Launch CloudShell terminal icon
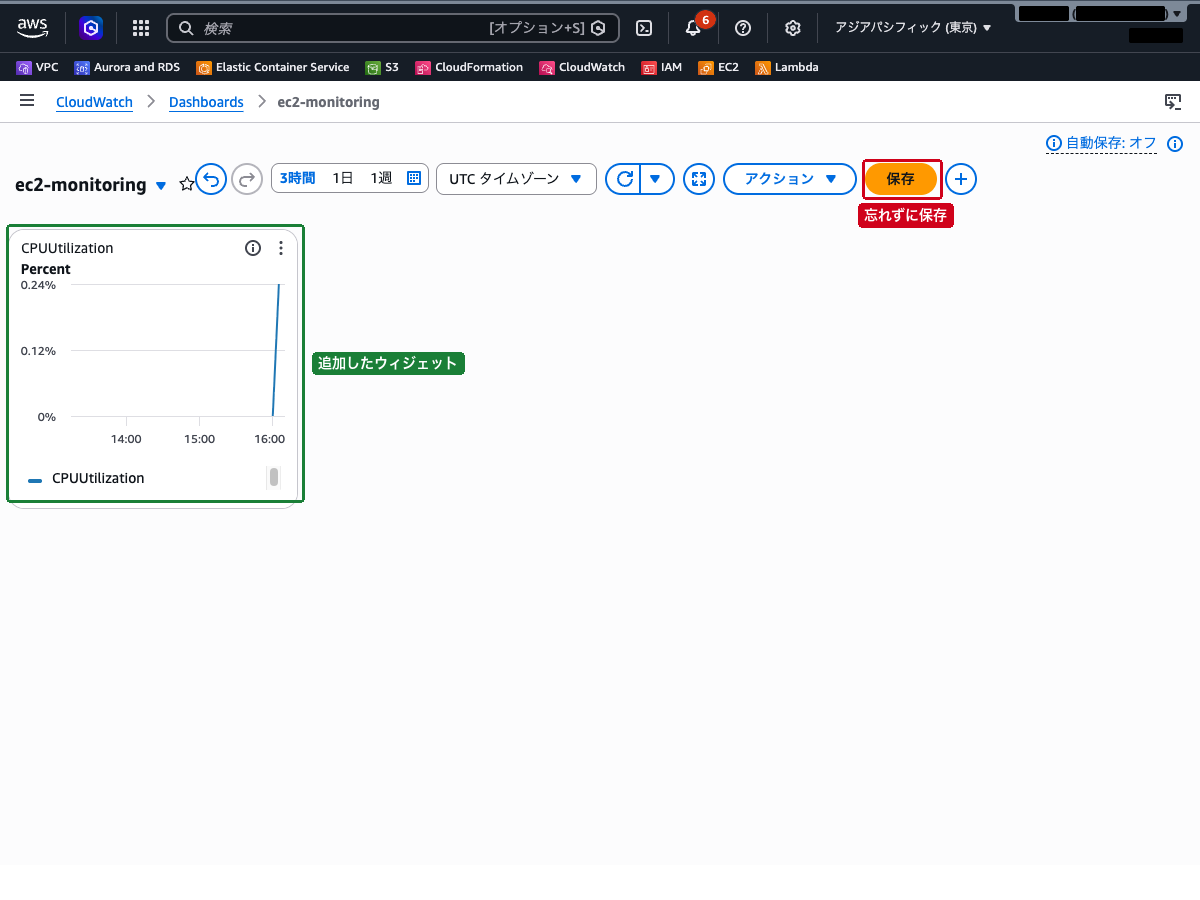 pyautogui.click(x=645, y=28)
